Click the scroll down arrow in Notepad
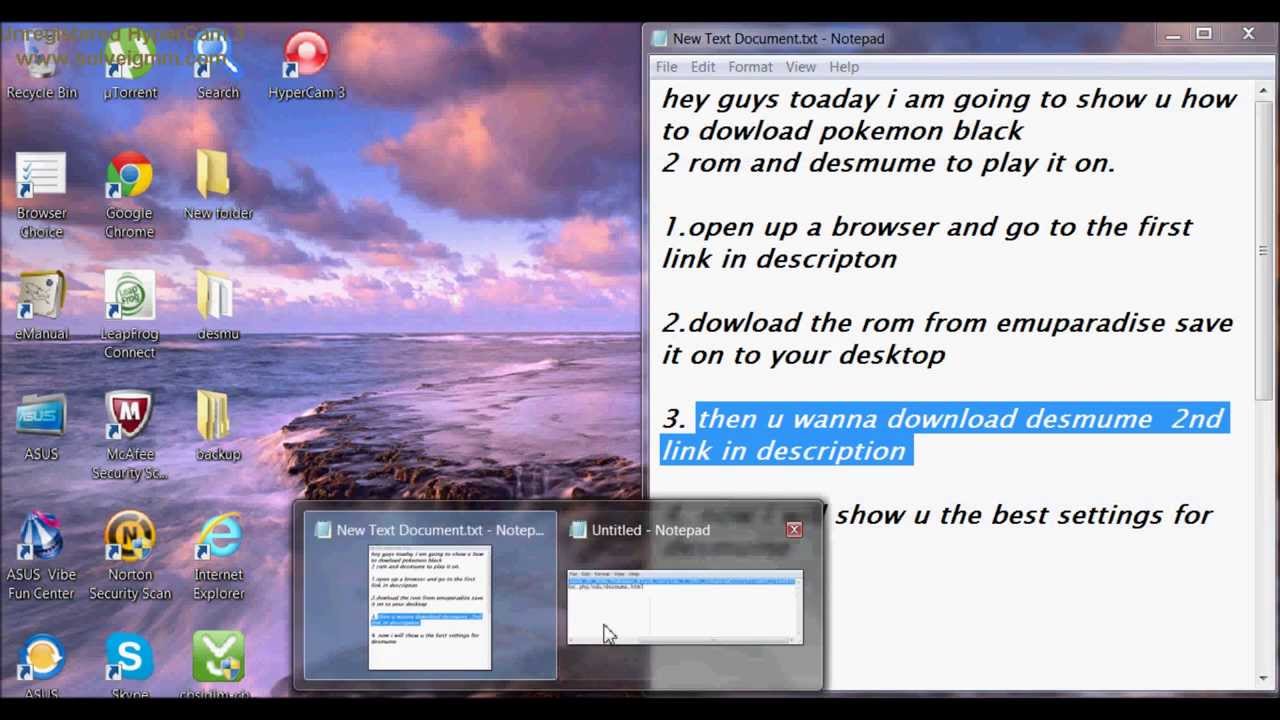Viewport: 1280px width, 720px height. pos(1264,679)
